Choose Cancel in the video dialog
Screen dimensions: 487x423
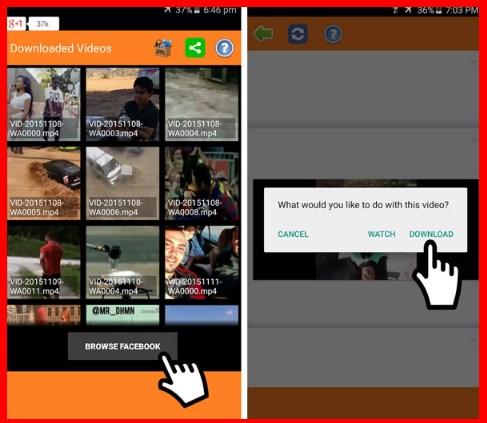(293, 234)
